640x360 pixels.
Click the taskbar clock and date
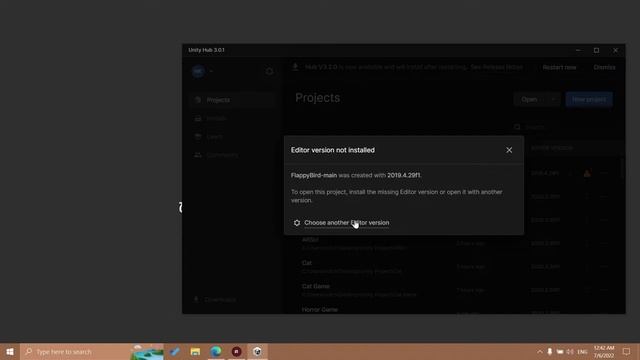604,351
